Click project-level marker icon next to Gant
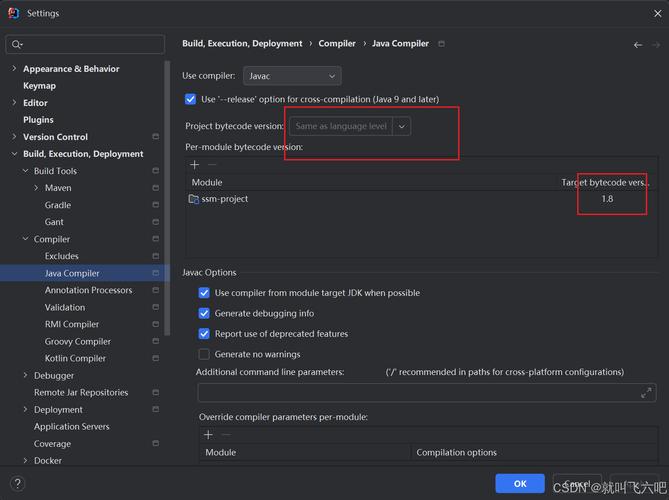Image resolution: width=669 pixels, height=500 pixels. pos(156,222)
